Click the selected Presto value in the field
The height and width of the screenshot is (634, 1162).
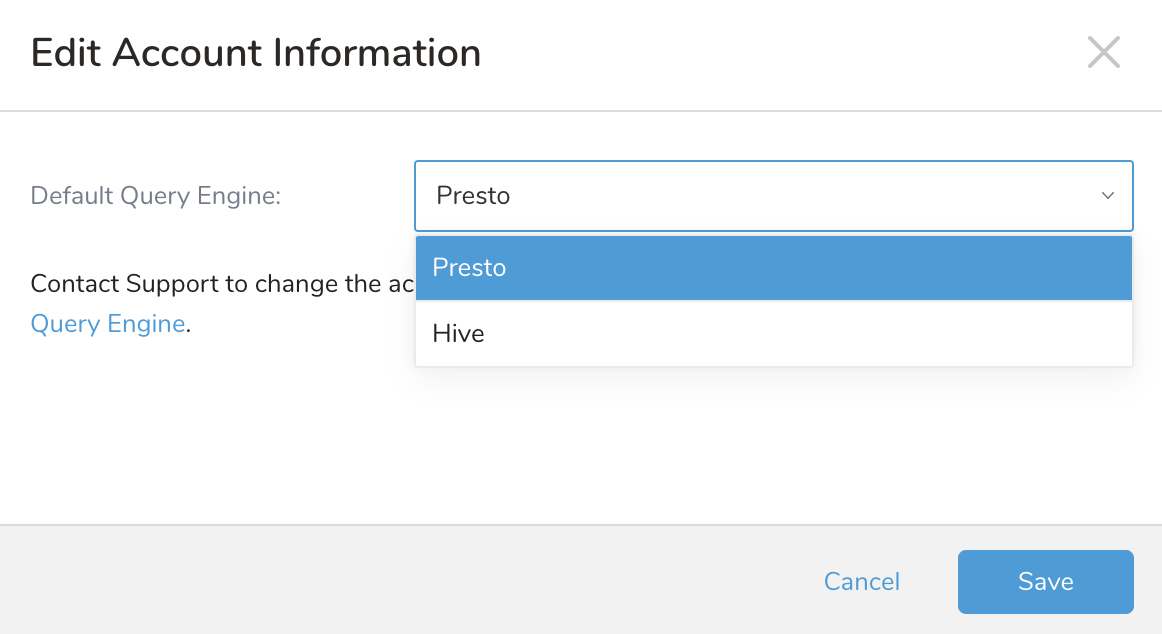click(473, 196)
